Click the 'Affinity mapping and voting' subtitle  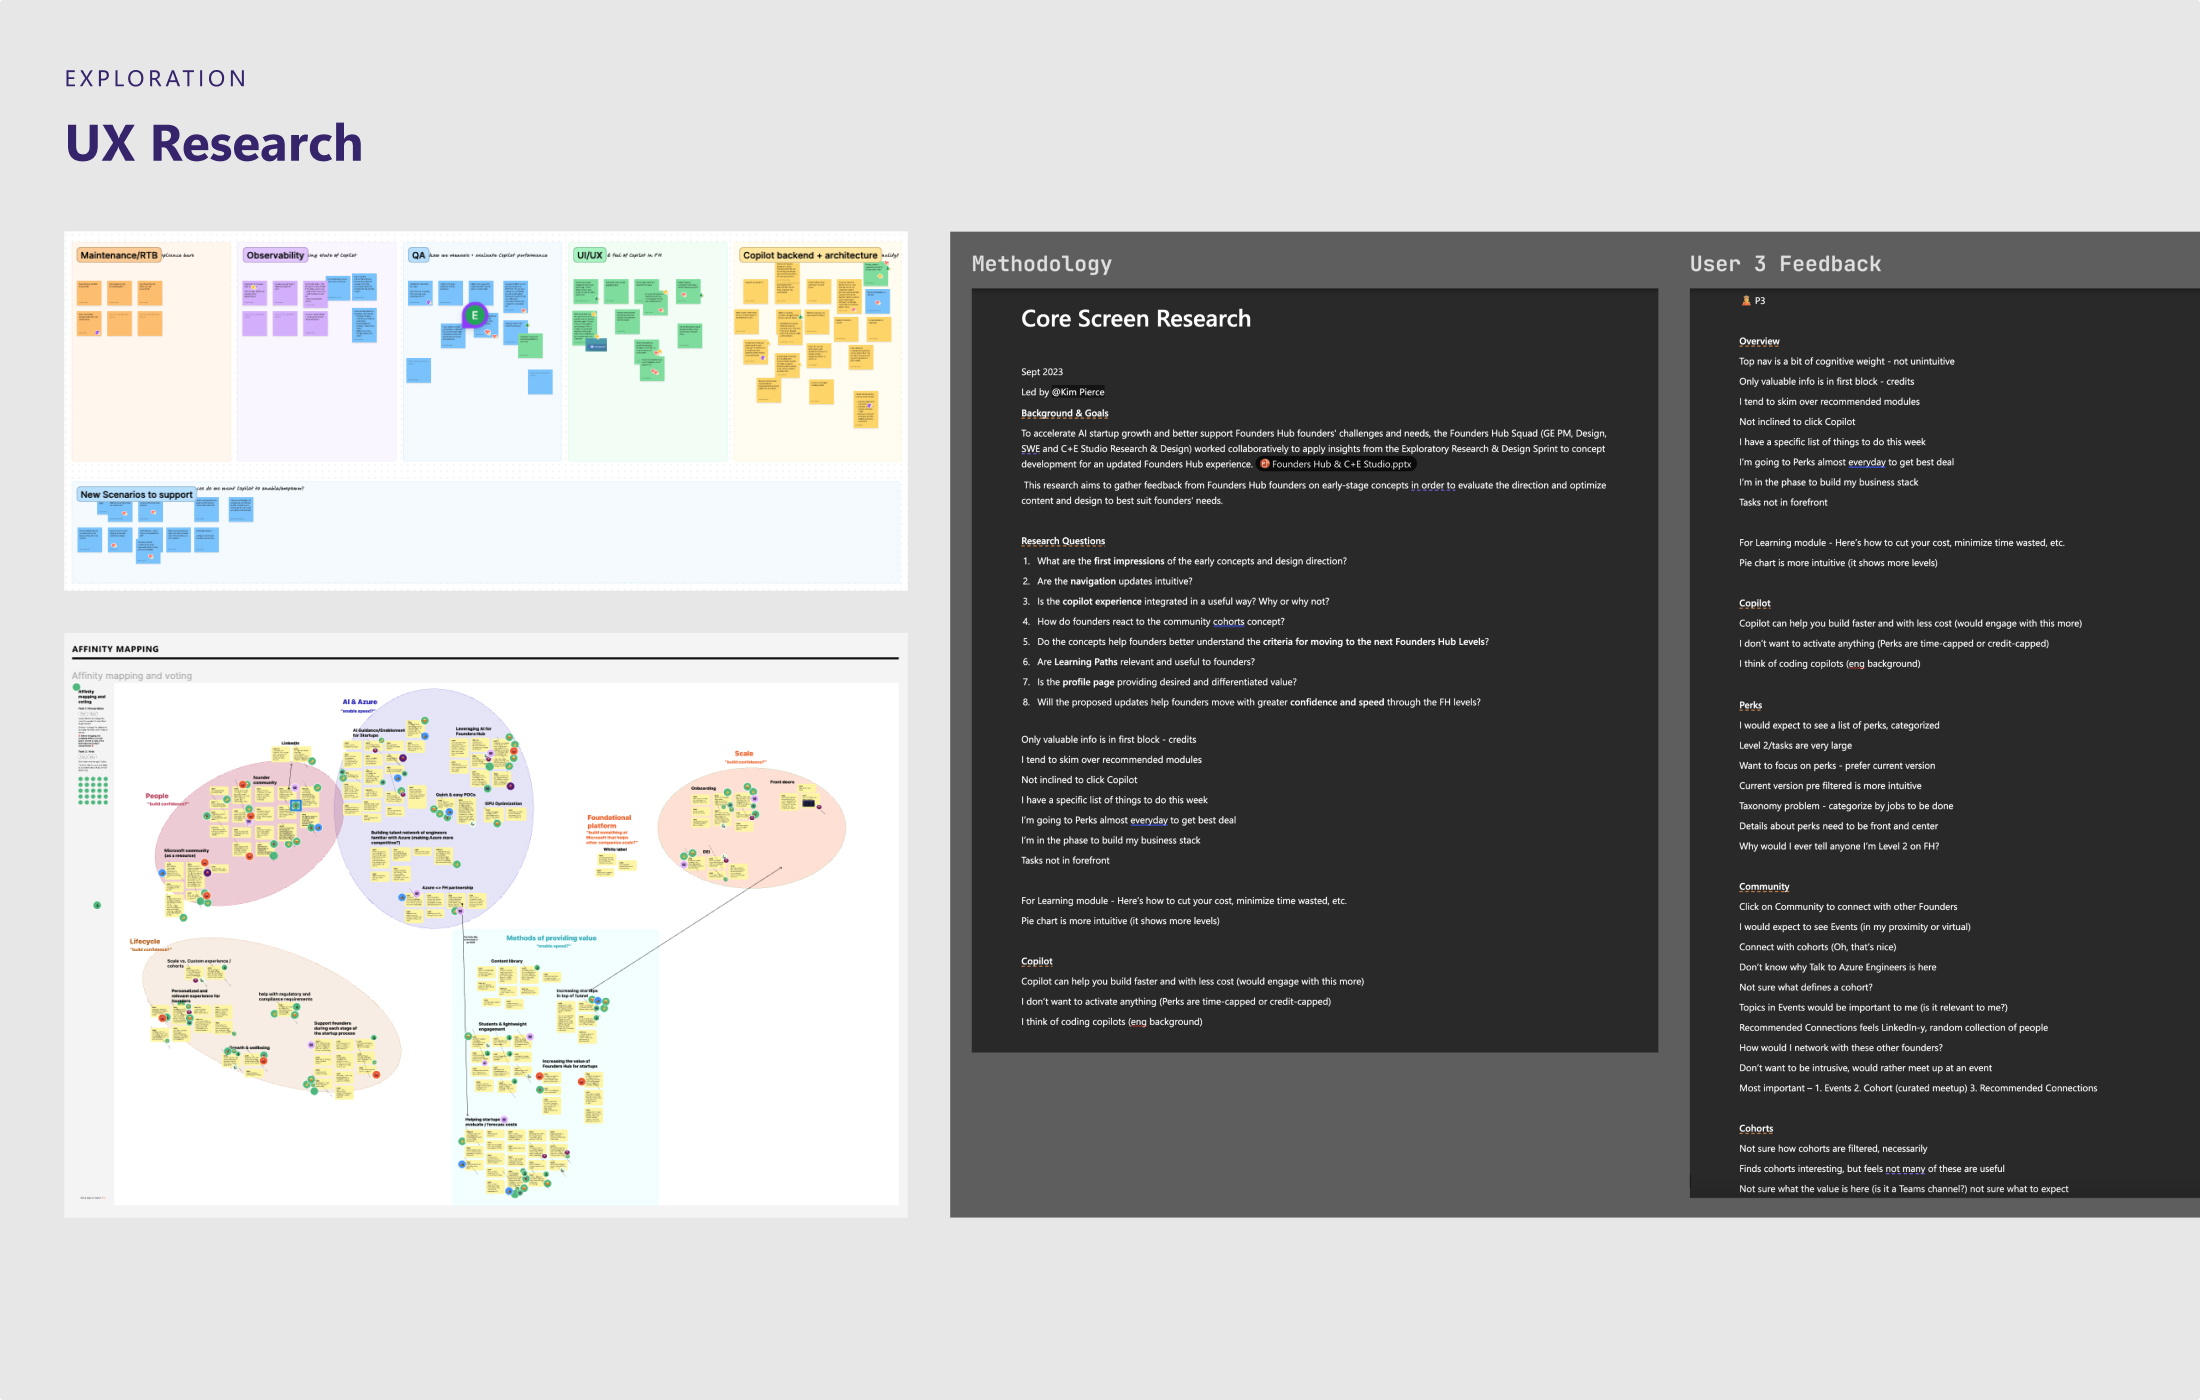coord(132,676)
